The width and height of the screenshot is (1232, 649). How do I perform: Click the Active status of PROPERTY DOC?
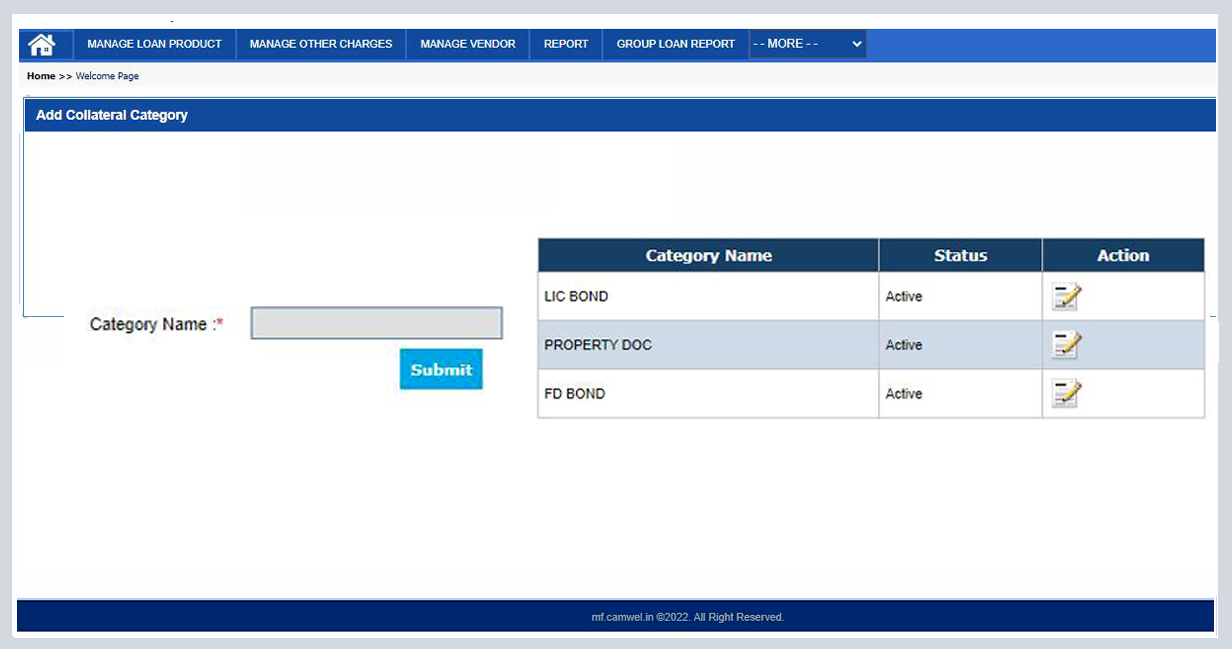(903, 344)
